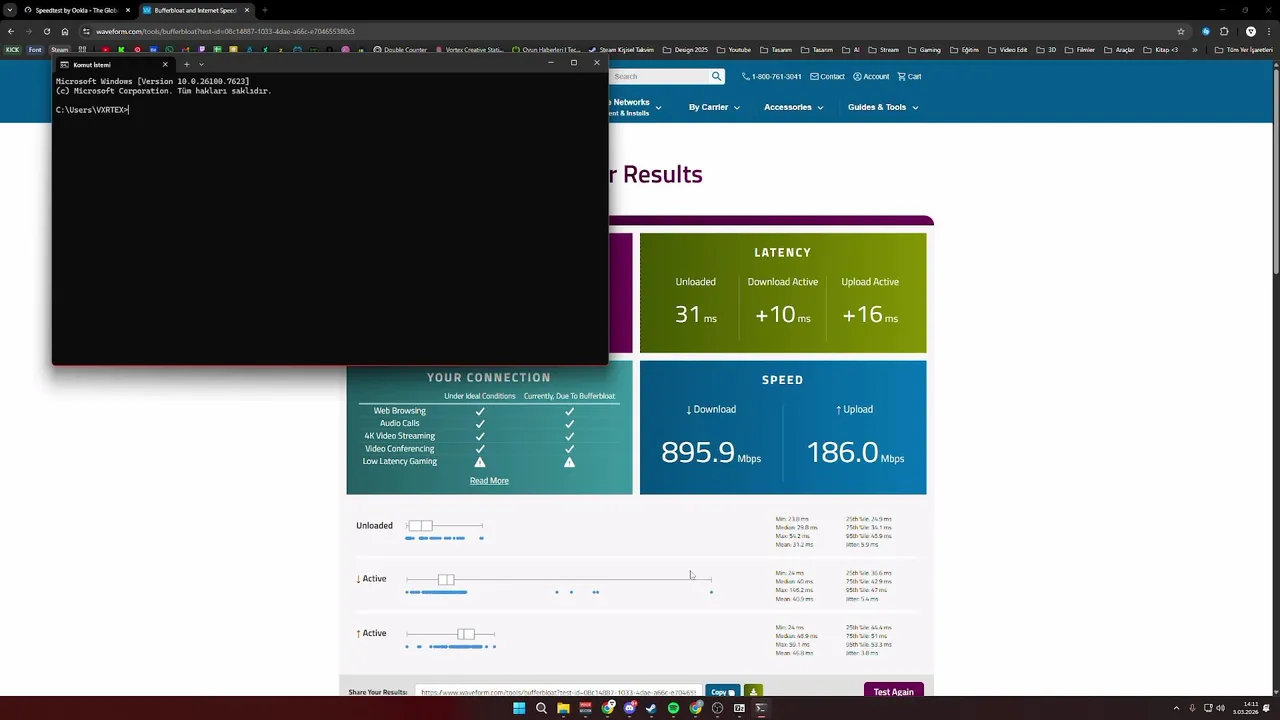Viewport: 1280px width, 720px height.
Task: Add a new terminal tab with plus
Action: tap(186, 64)
